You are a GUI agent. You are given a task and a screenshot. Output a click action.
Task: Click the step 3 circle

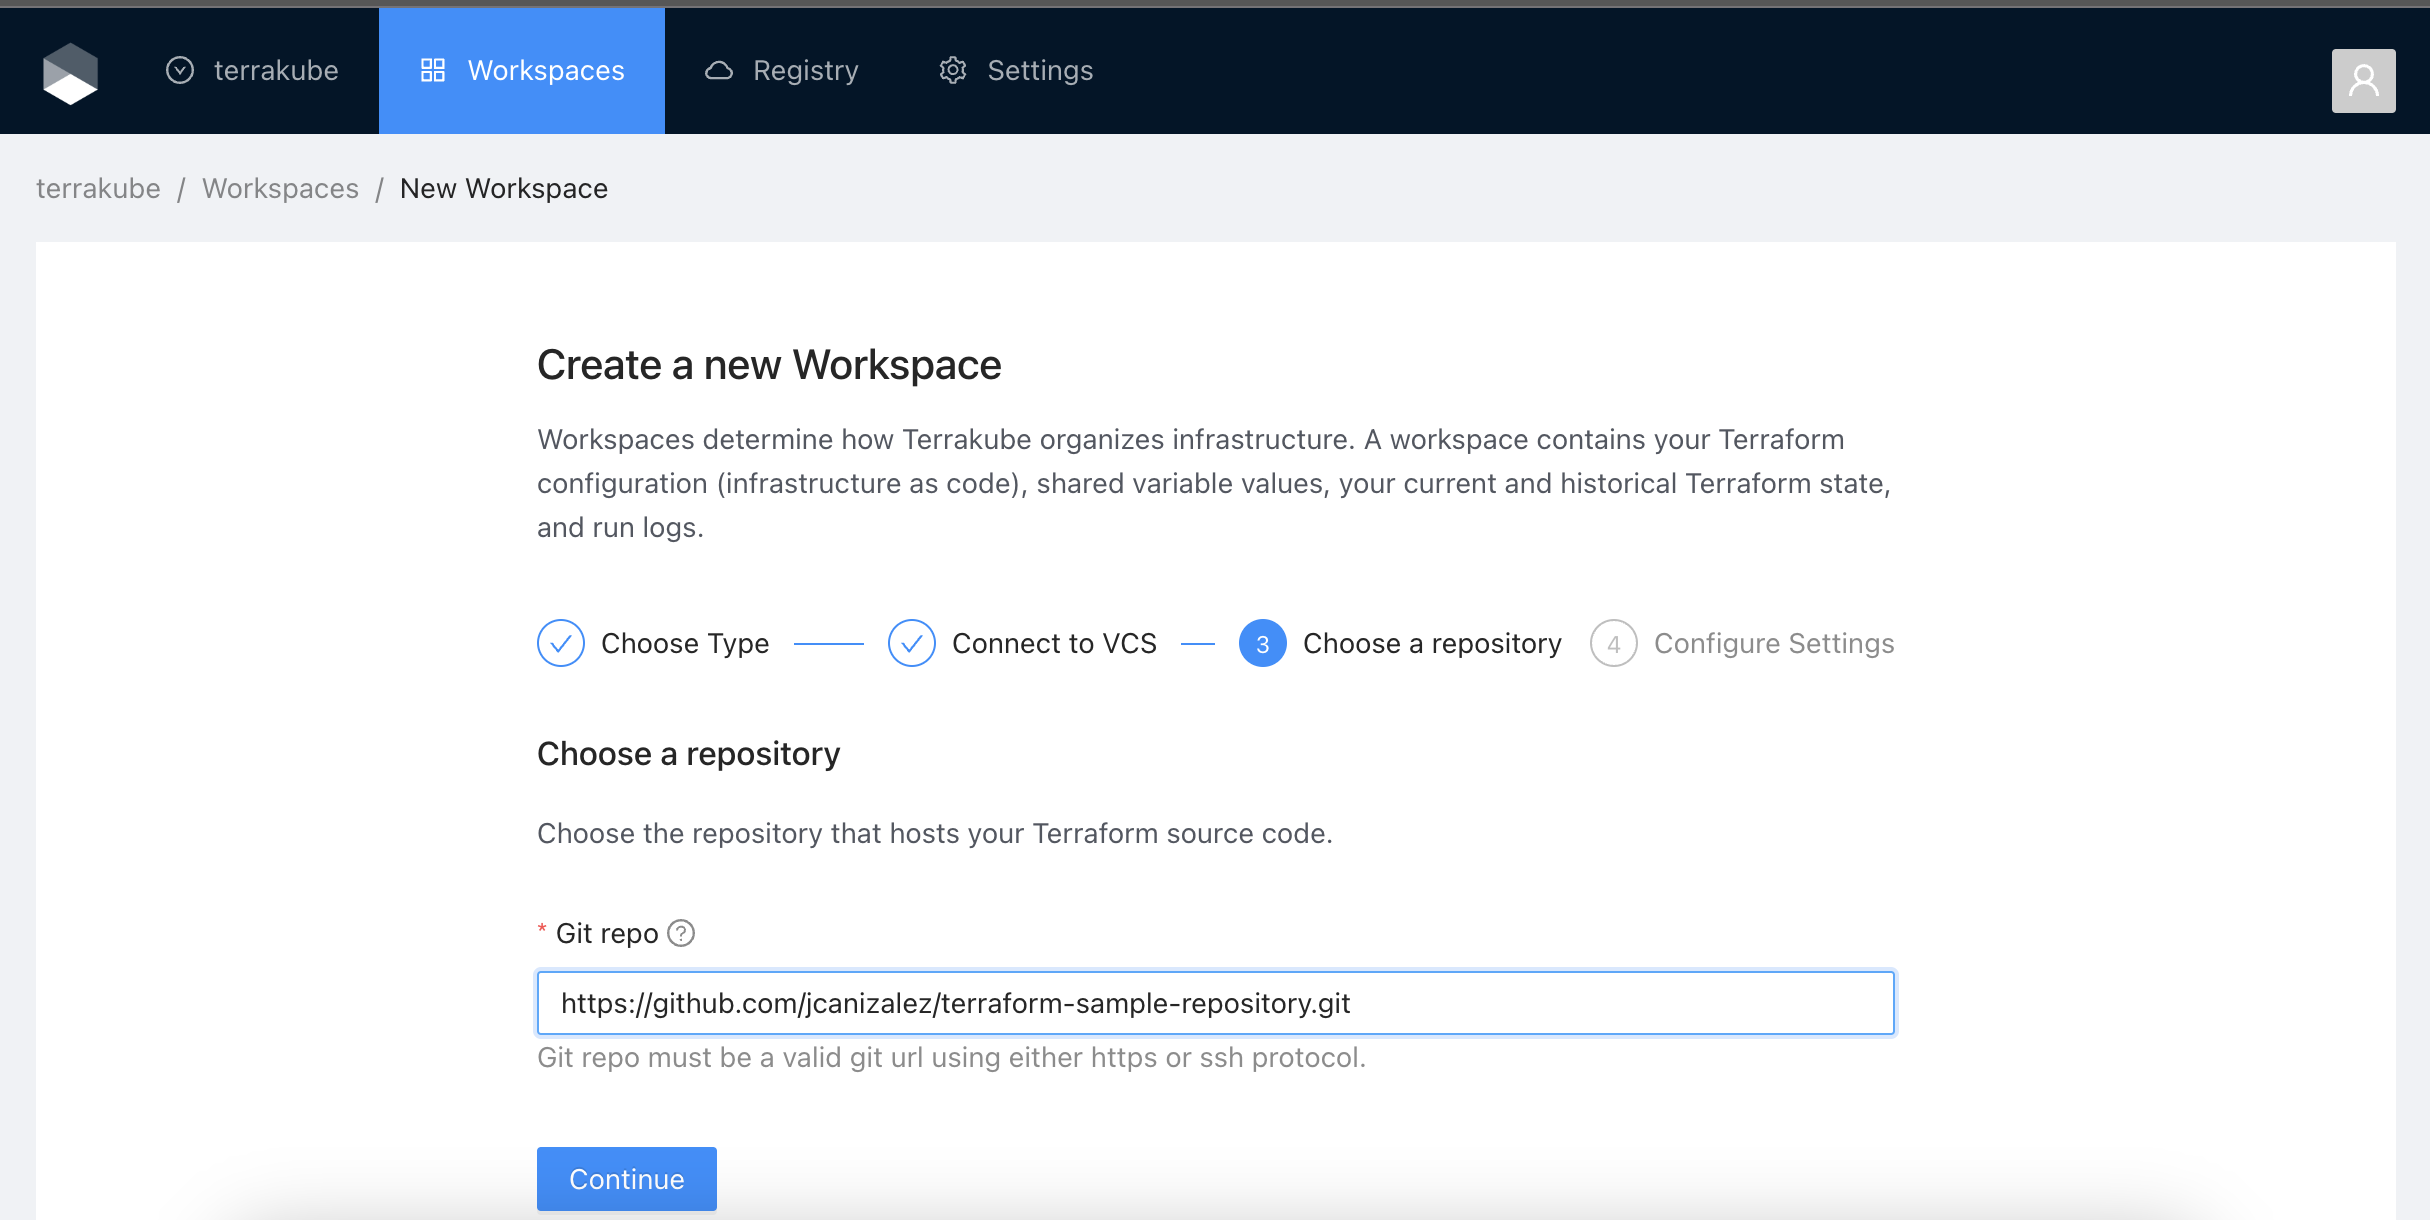[1263, 643]
